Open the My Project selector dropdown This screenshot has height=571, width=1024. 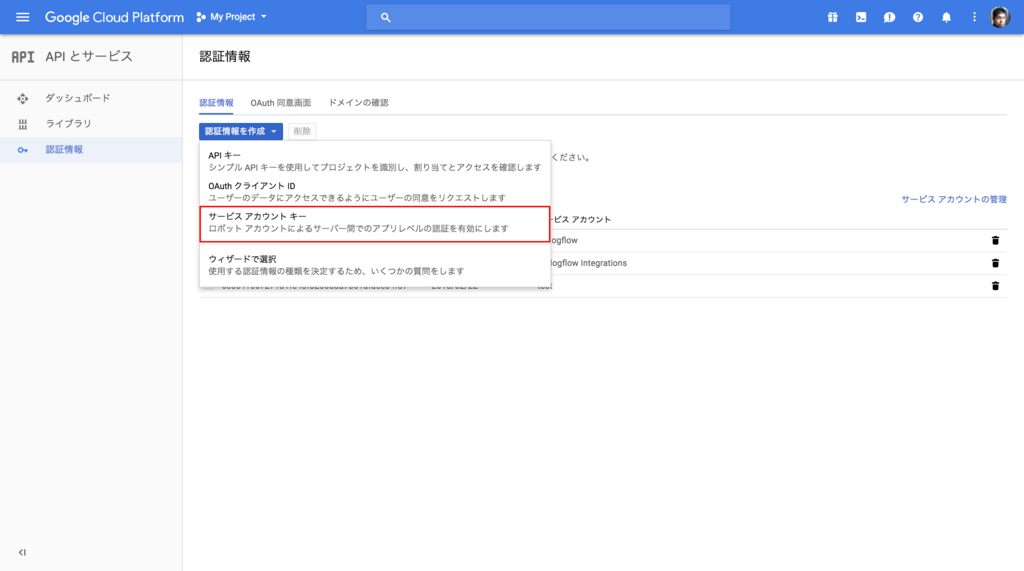[232, 17]
